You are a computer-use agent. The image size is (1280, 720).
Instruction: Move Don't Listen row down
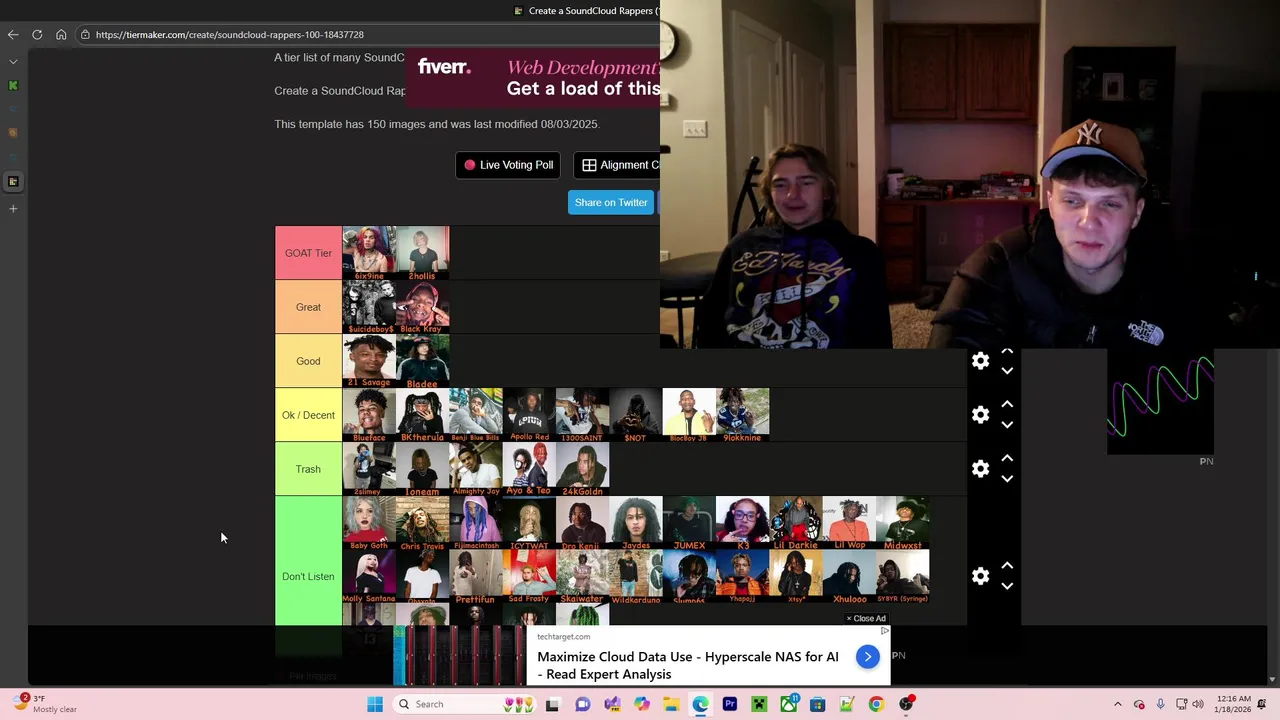click(1007, 586)
